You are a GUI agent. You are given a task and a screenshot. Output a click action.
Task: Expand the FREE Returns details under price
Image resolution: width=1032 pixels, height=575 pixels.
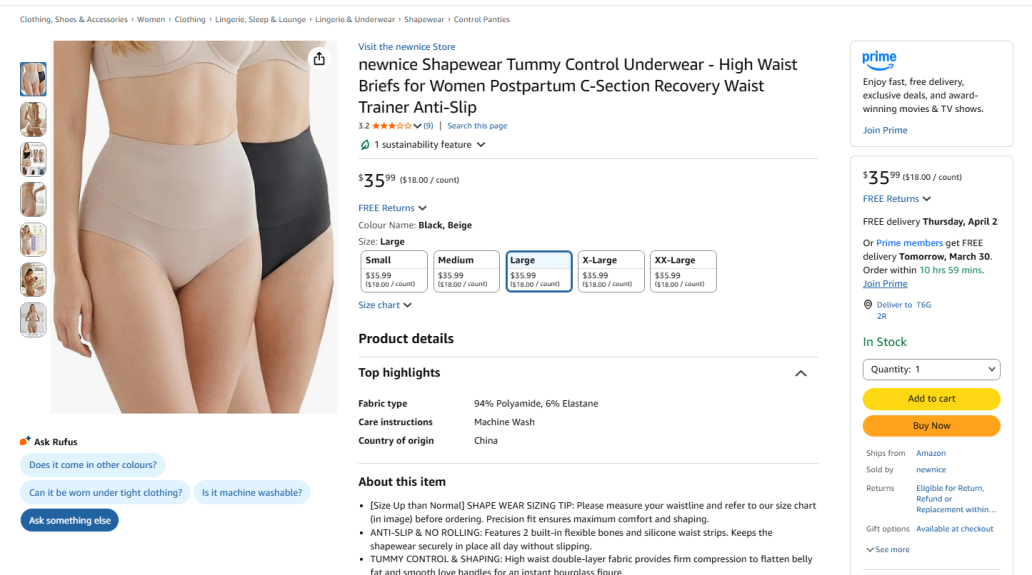392,208
